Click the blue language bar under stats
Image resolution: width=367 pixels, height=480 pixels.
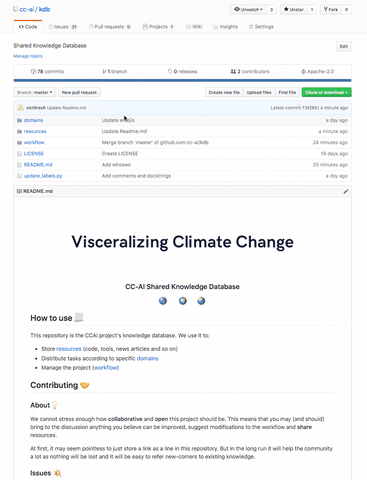point(182,80)
